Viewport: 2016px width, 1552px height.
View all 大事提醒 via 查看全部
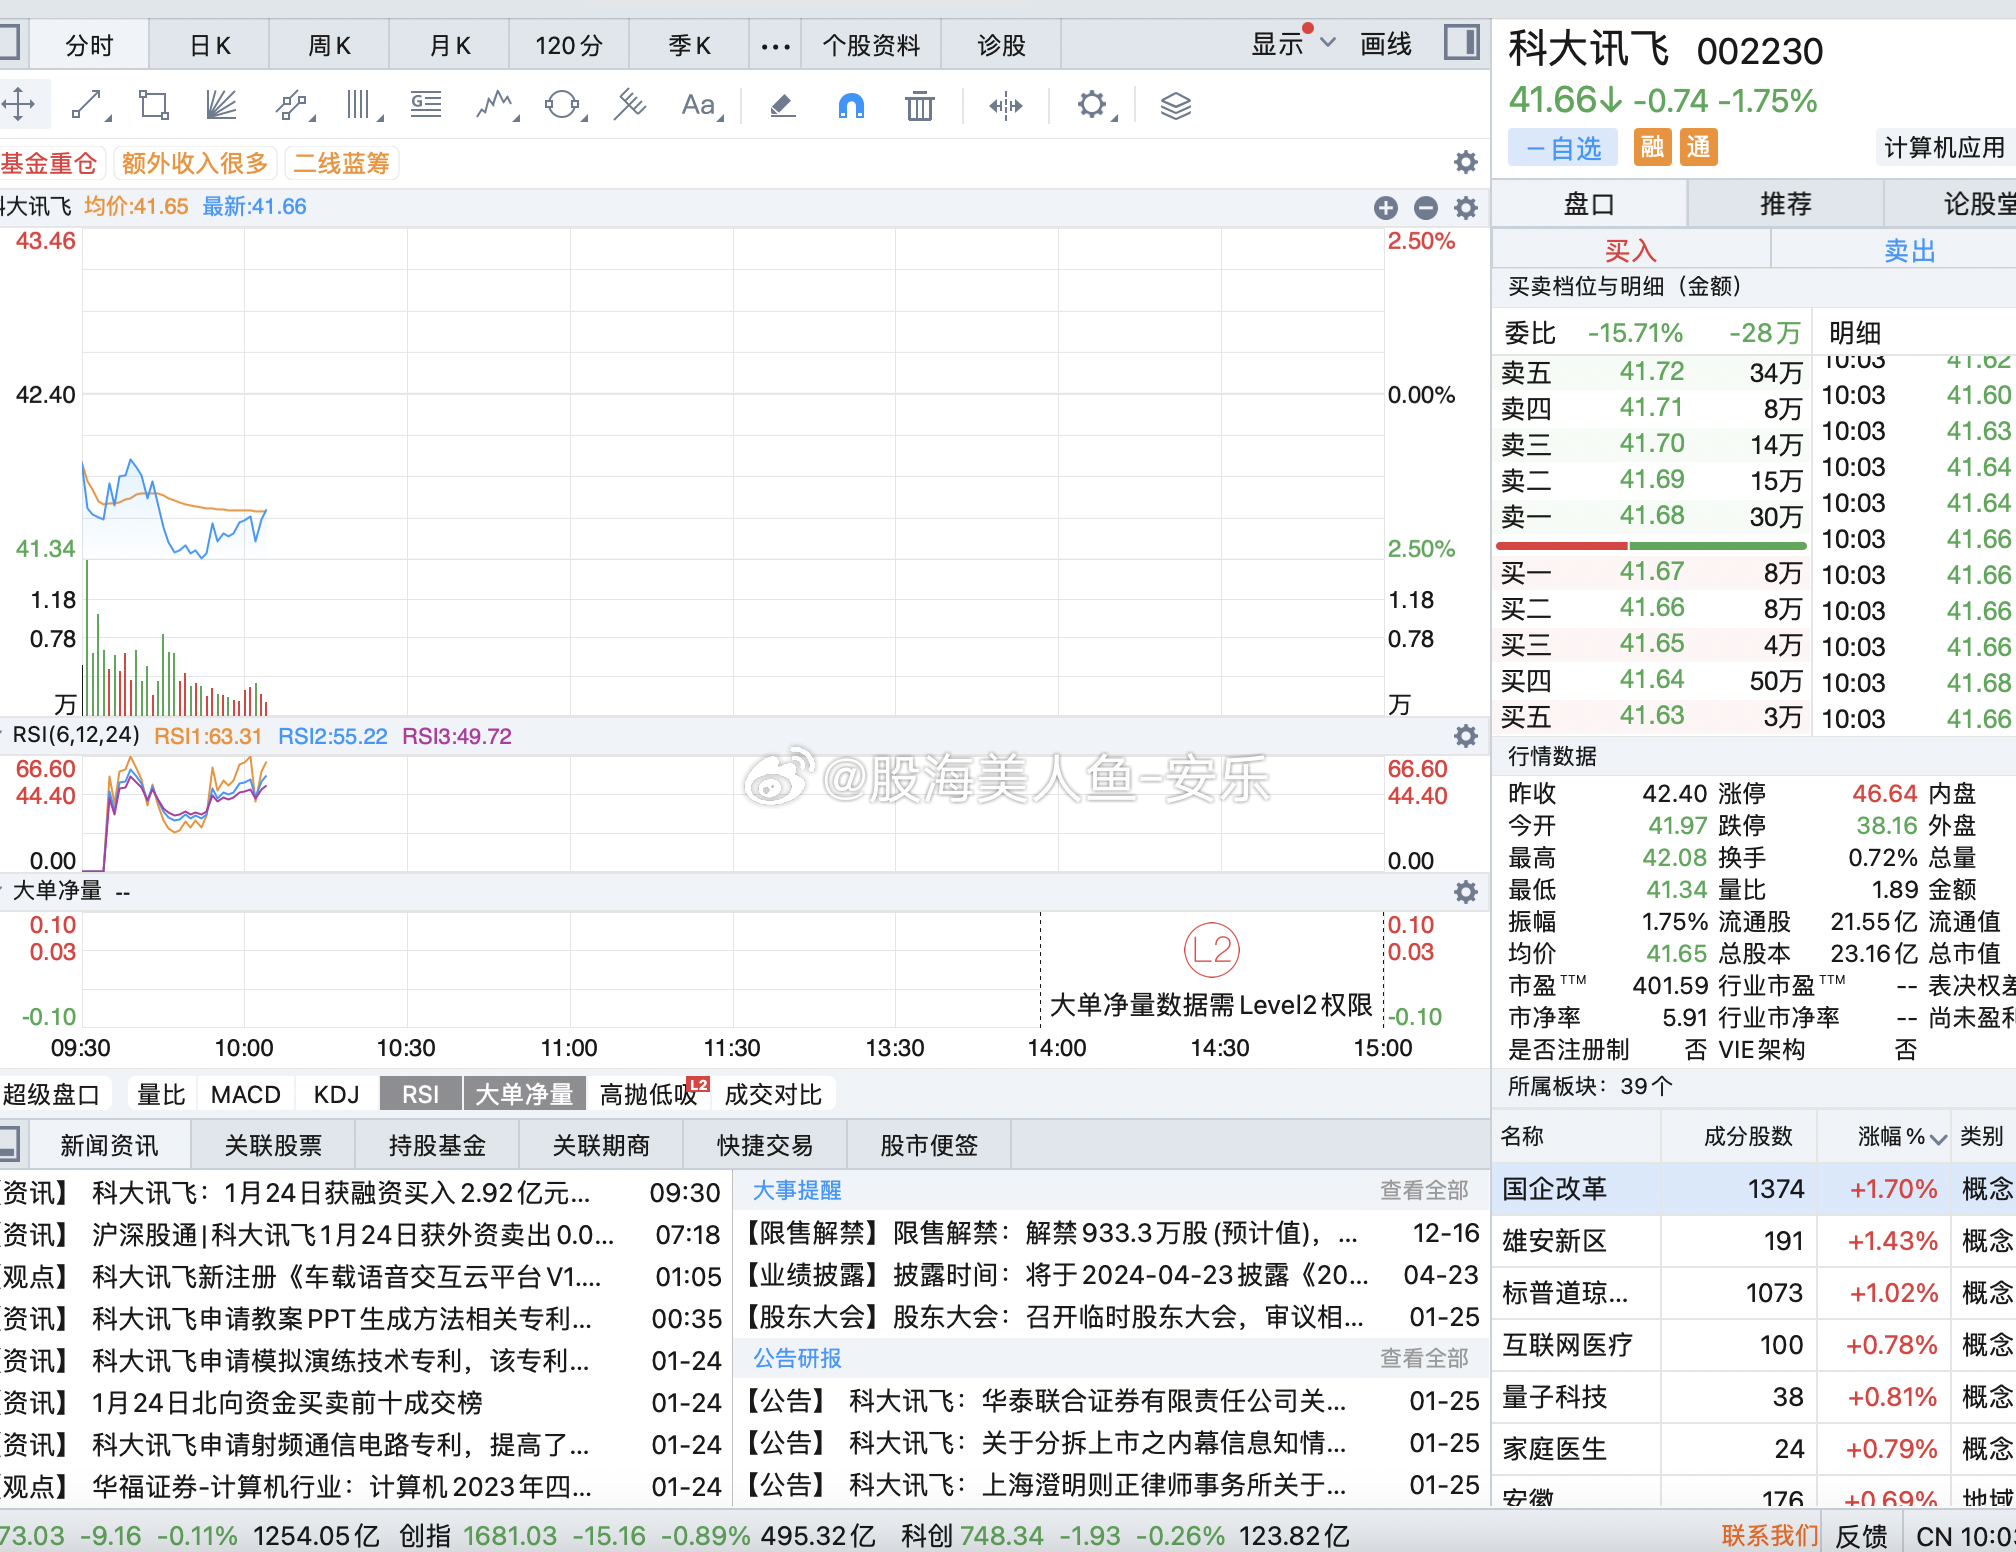pos(1424,1190)
